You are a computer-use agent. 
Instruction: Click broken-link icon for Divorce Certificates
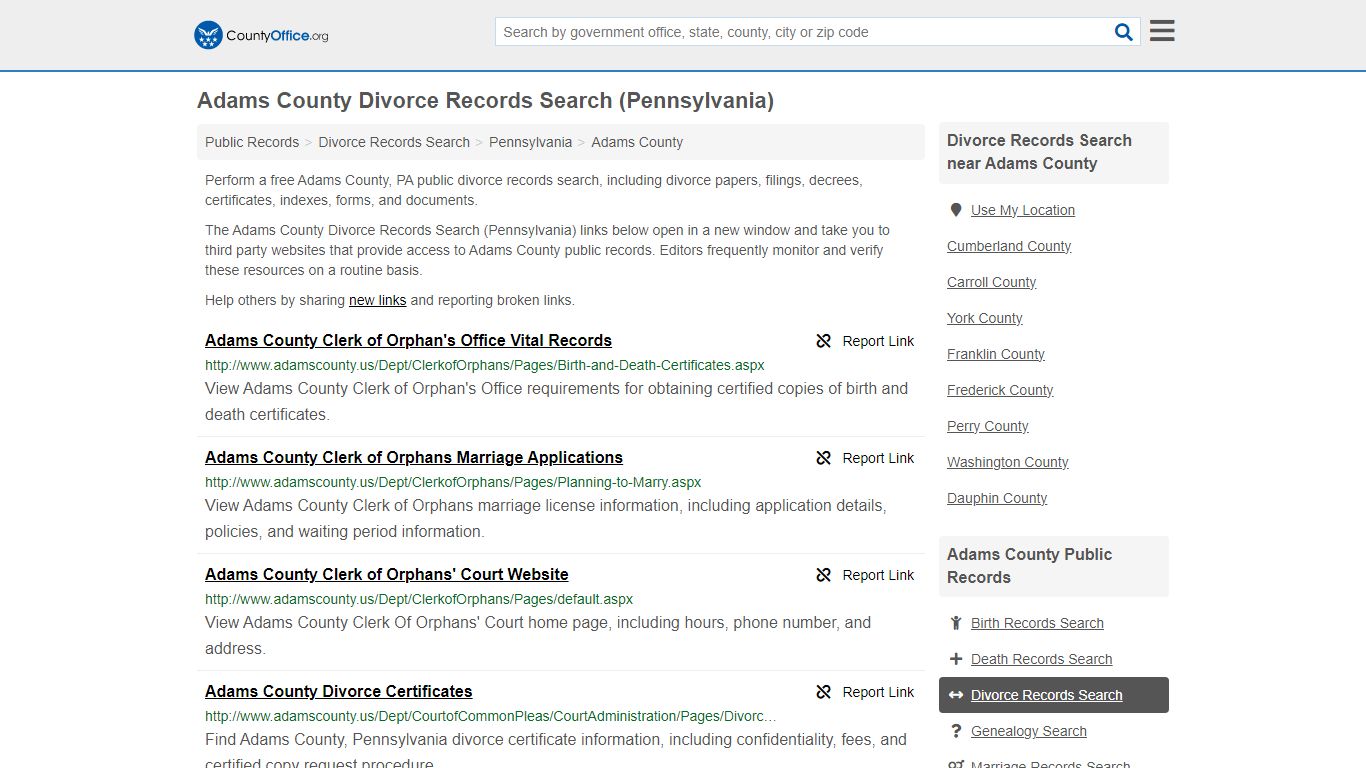[x=824, y=692]
